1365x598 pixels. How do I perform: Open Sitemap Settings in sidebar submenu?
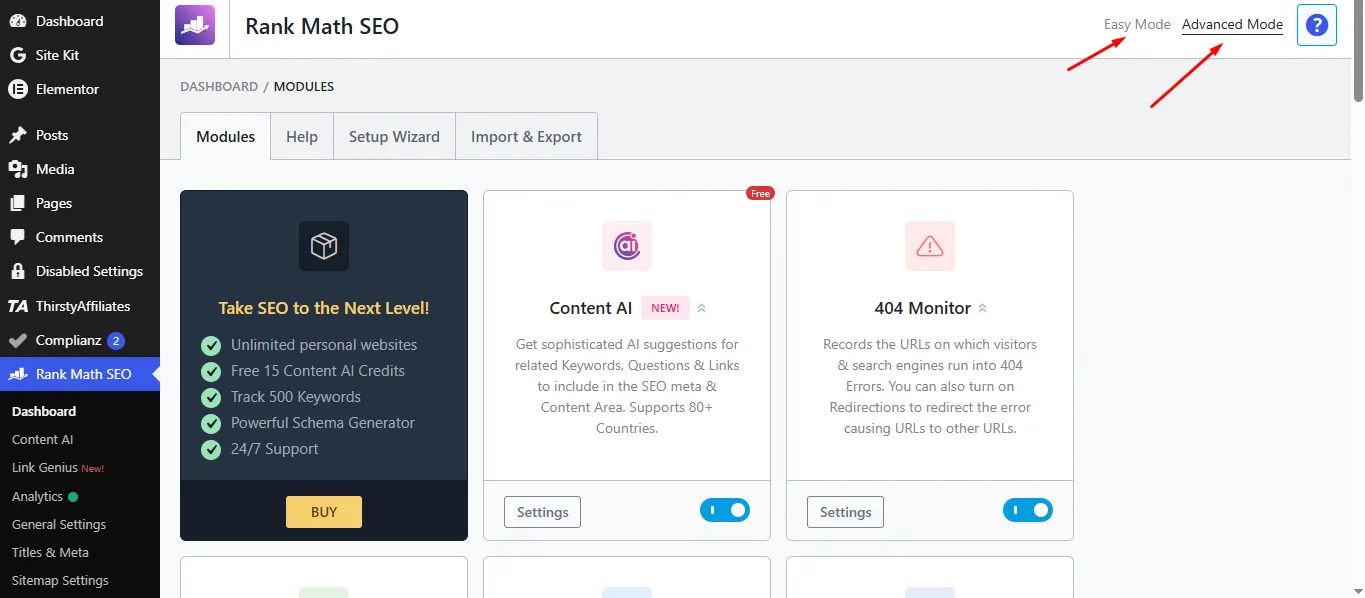click(x=60, y=580)
